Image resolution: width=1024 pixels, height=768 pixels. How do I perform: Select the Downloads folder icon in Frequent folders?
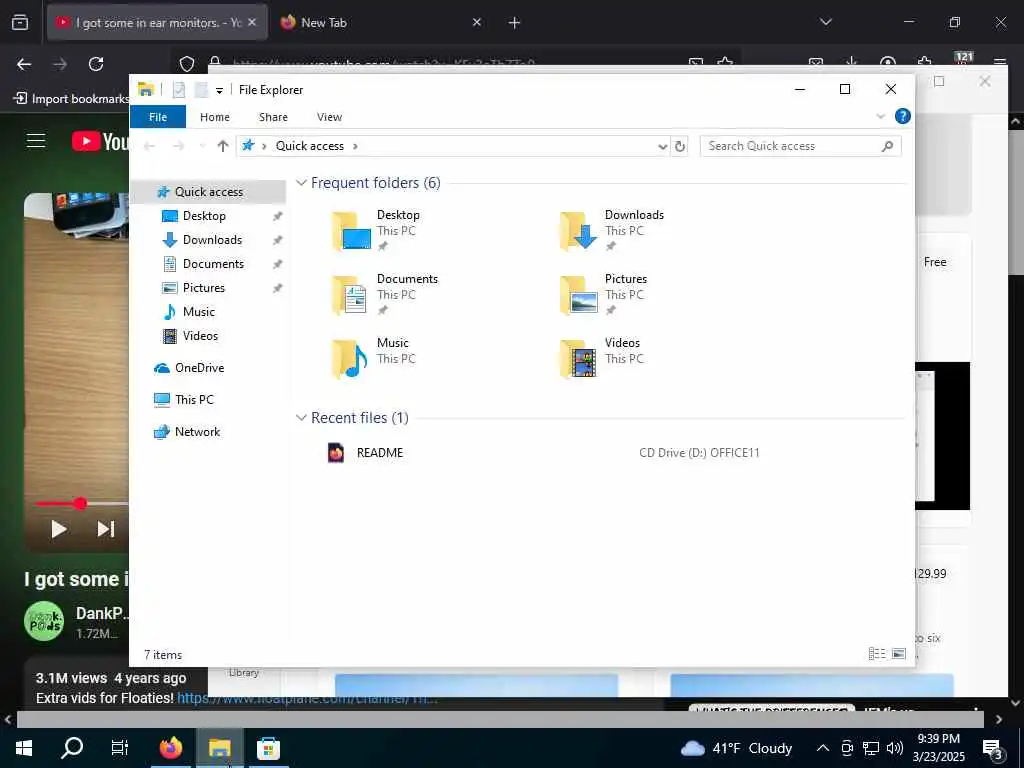[579, 231]
